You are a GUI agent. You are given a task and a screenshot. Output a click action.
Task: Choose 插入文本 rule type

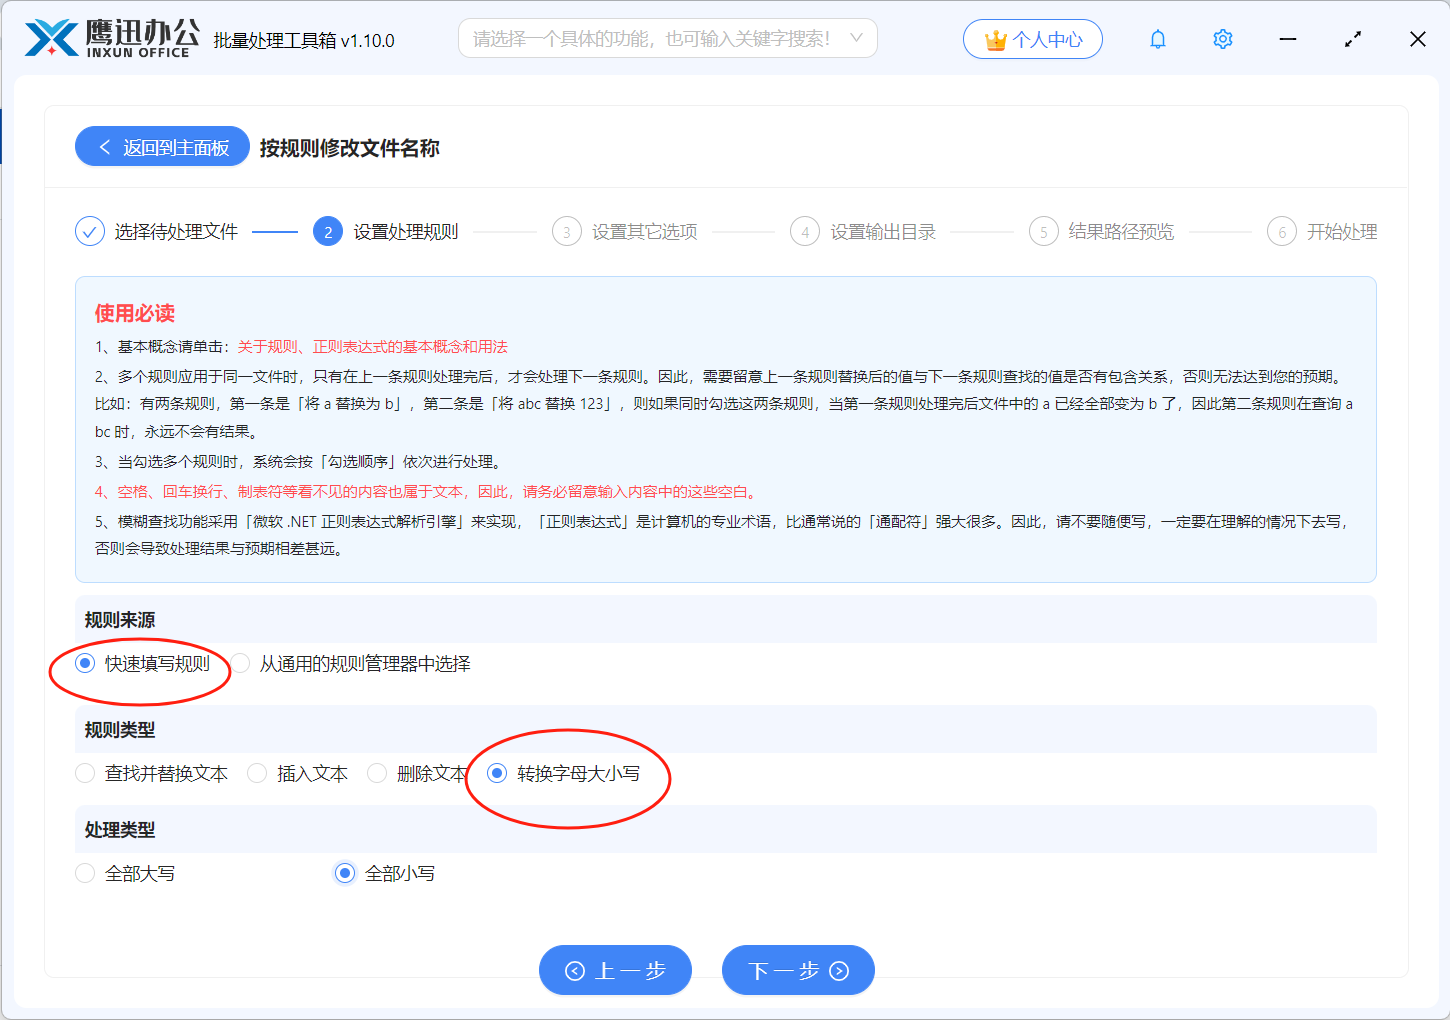pos(257,774)
